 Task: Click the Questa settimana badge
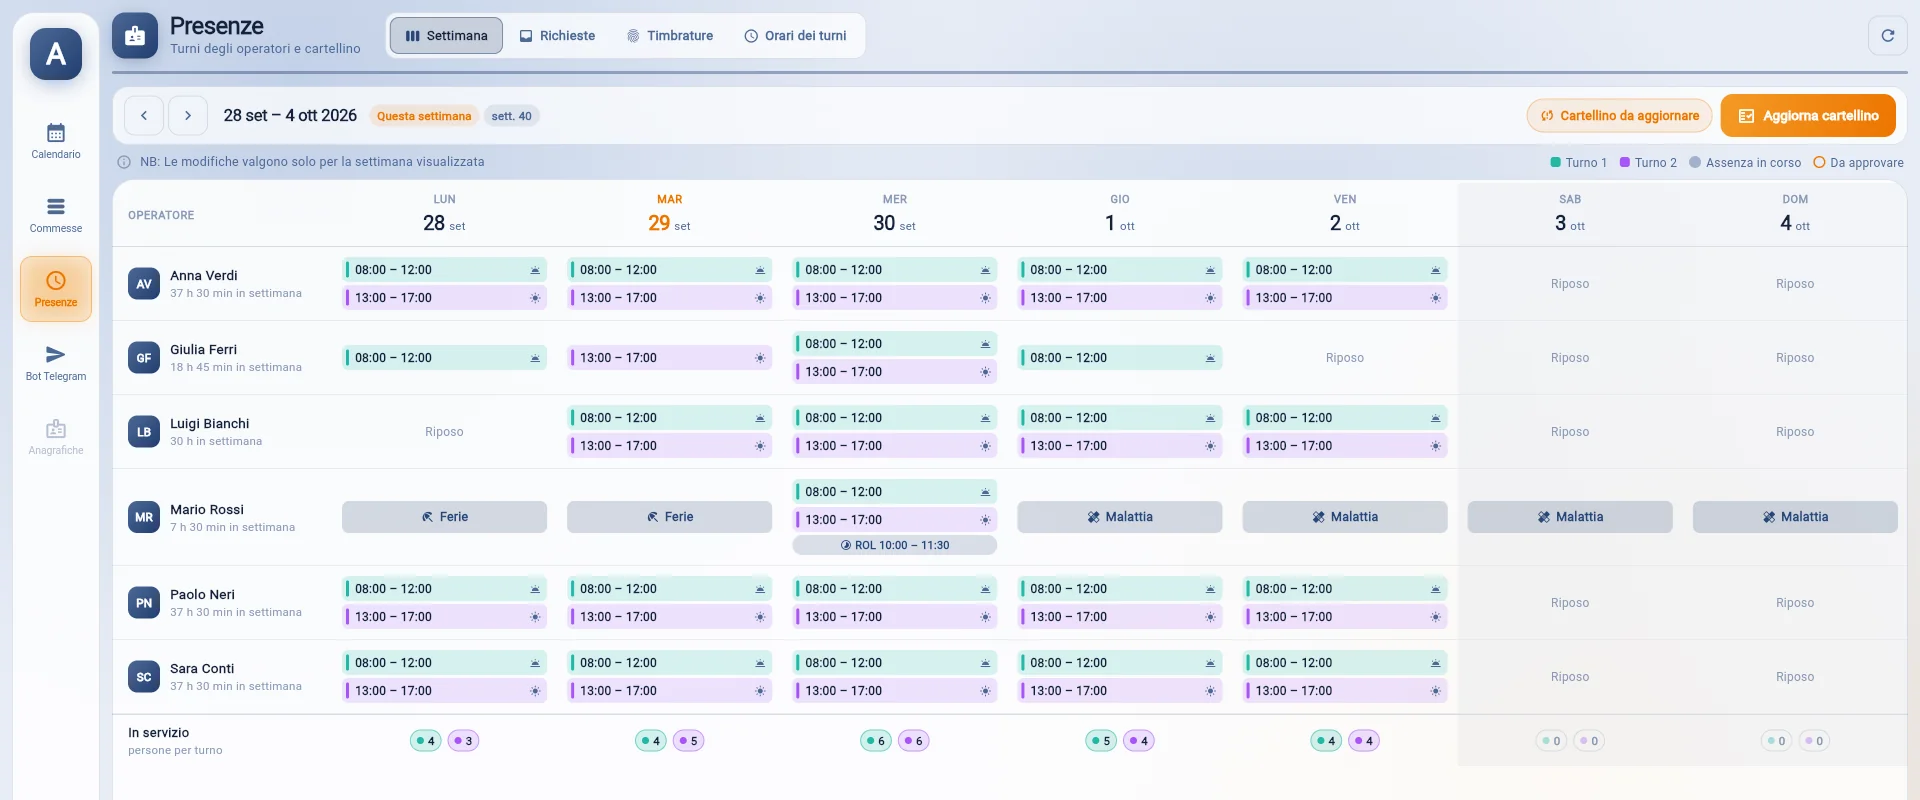424,116
